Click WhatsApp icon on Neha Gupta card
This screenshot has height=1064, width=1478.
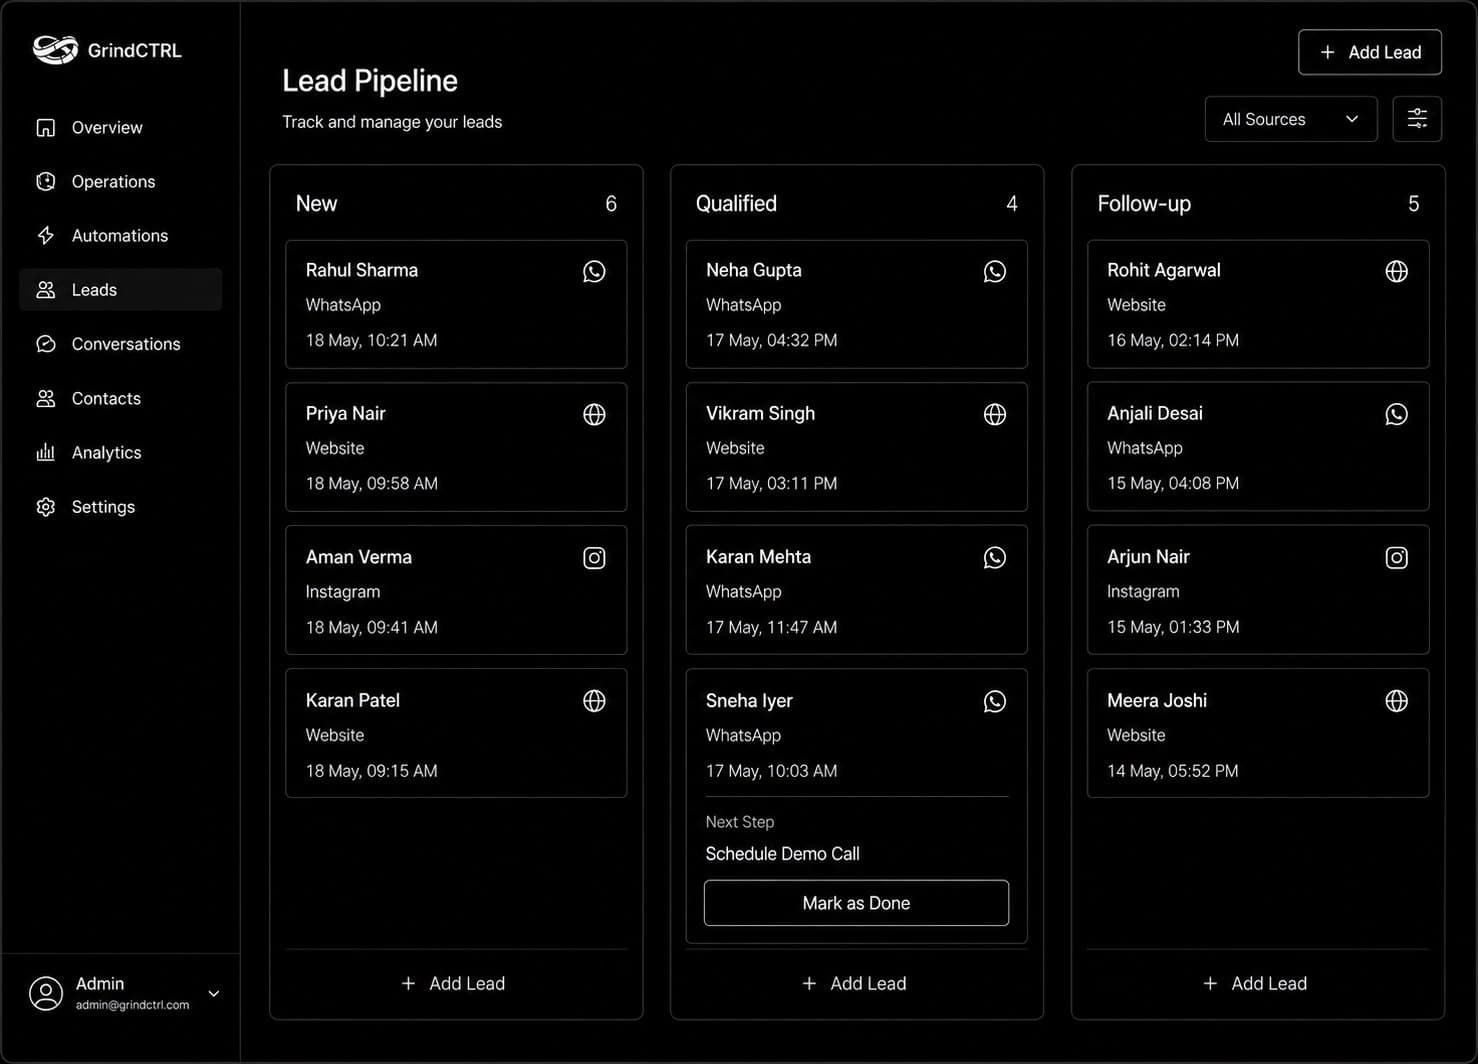click(x=995, y=271)
